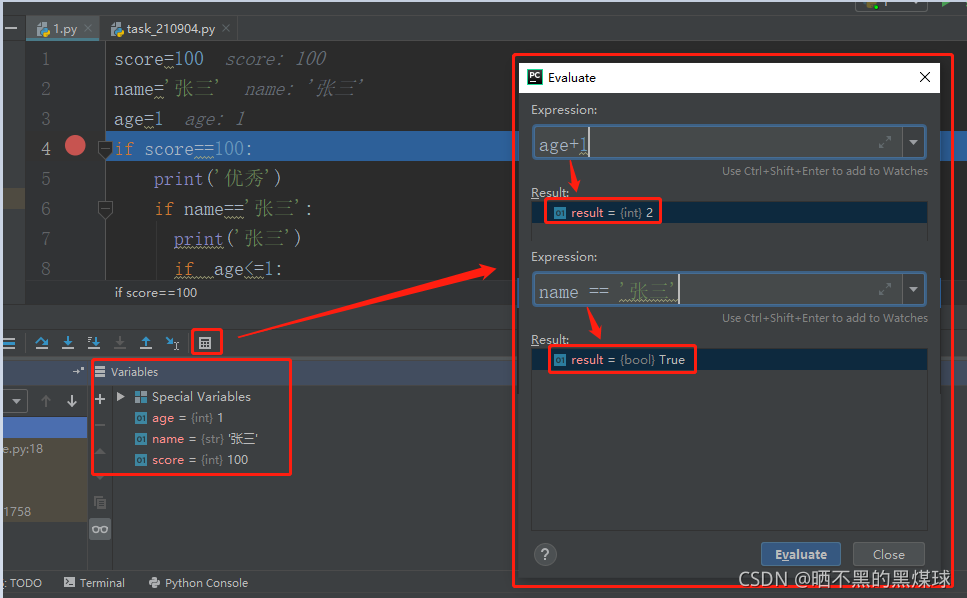This screenshot has width=967, height=598.
Task: Click the Close button in Evaluate dialog
Action: pos(889,554)
